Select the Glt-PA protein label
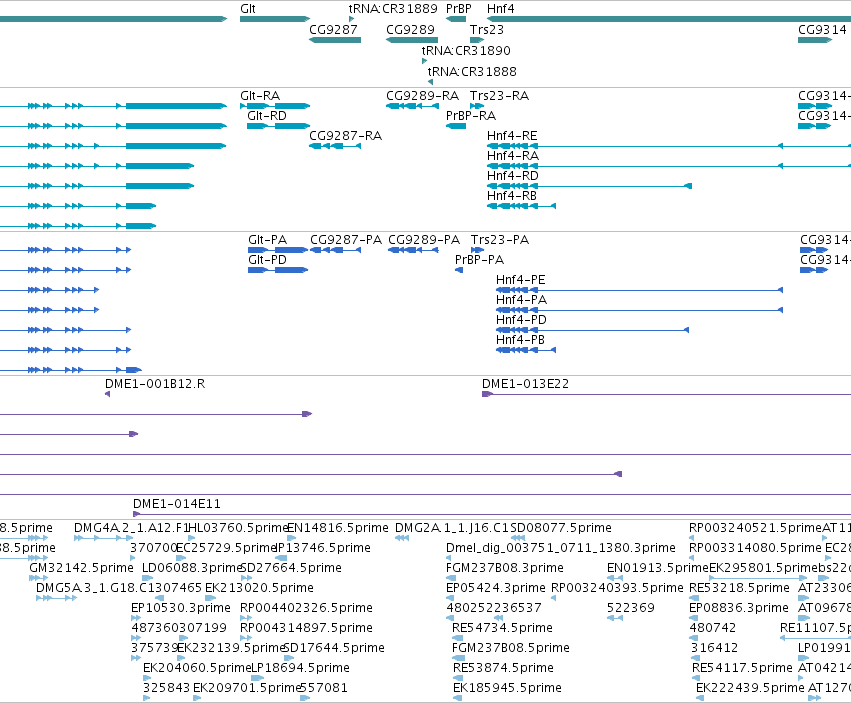851x703 pixels. tap(268, 239)
